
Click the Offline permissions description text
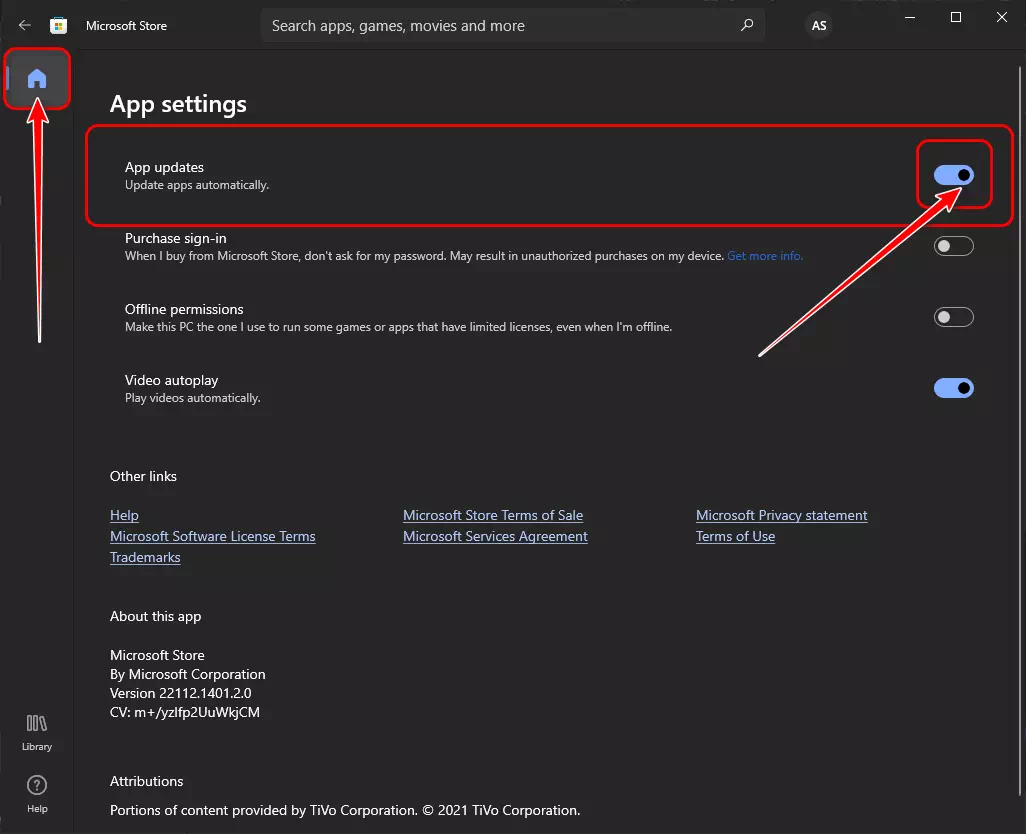398,327
